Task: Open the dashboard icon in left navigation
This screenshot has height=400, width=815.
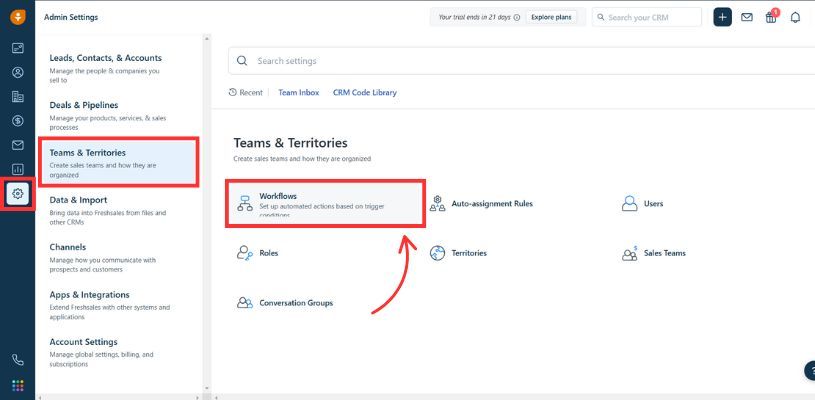Action: [x=18, y=48]
